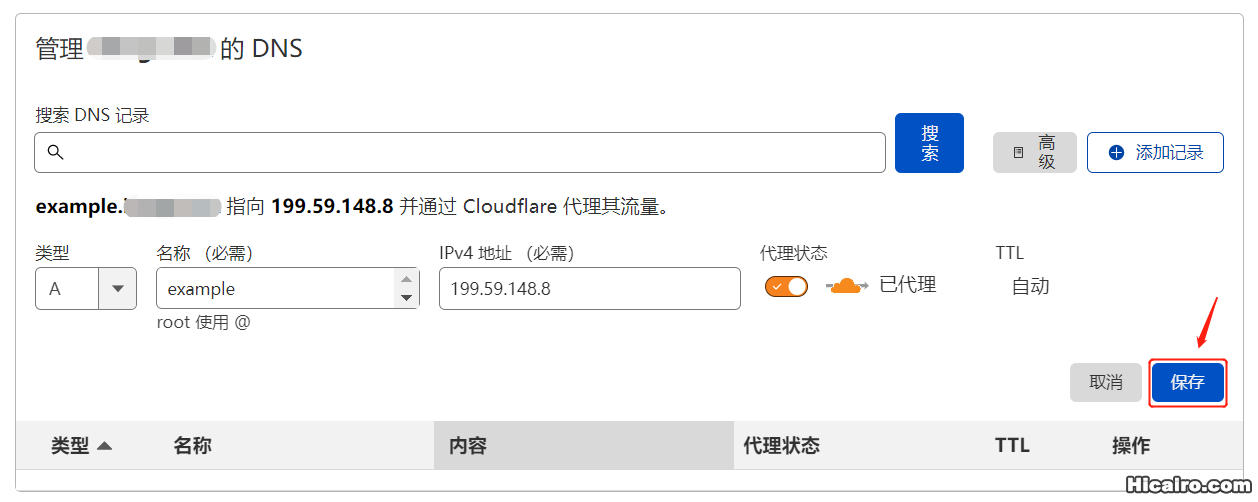Image resolution: width=1258 pixels, height=502 pixels.
Task: Click the blue 搜索 button
Action: [929, 143]
